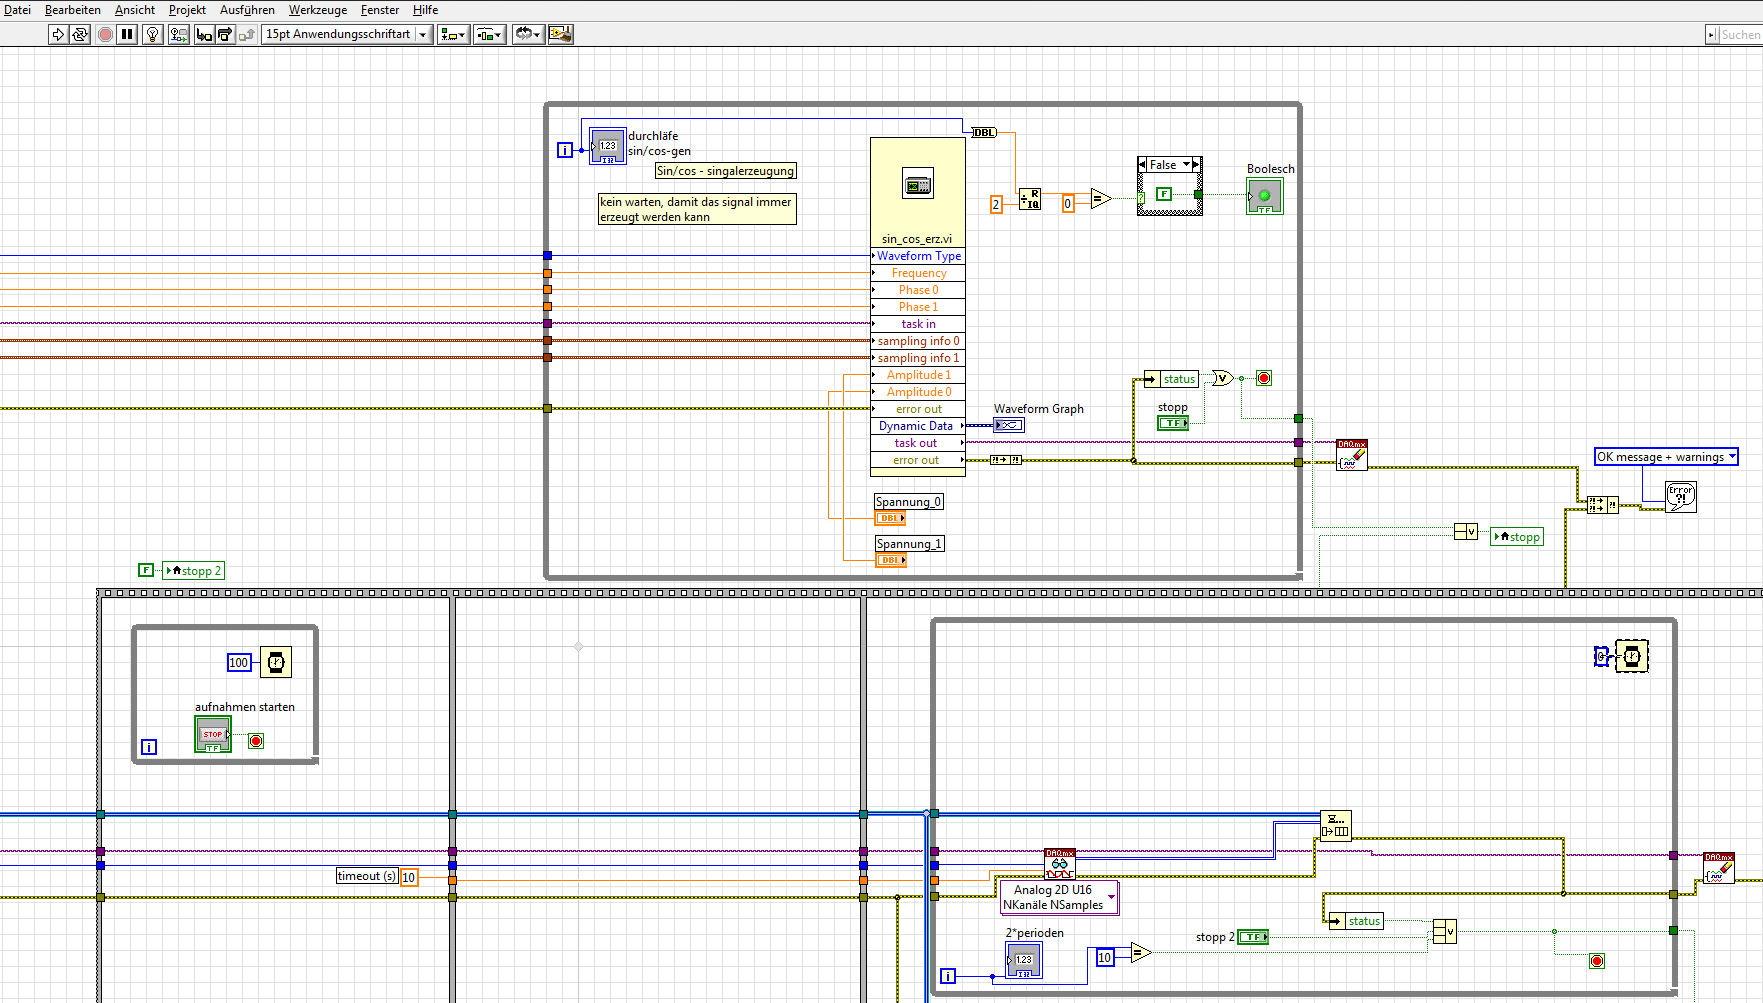The width and height of the screenshot is (1763, 1003).
Task: Open the Reorder dropdown in toolbar
Action: point(527,35)
